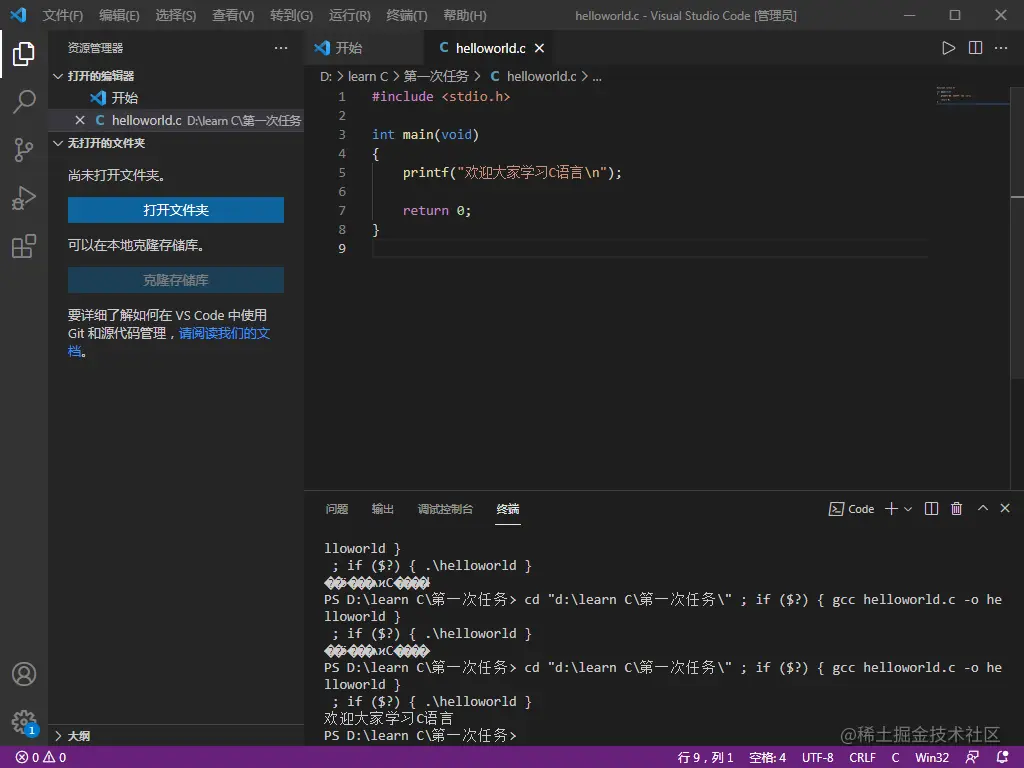Image resolution: width=1024 pixels, height=768 pixels.
Task: Open the Explorer panel more actions ellipsis
Action: point(281,48)
